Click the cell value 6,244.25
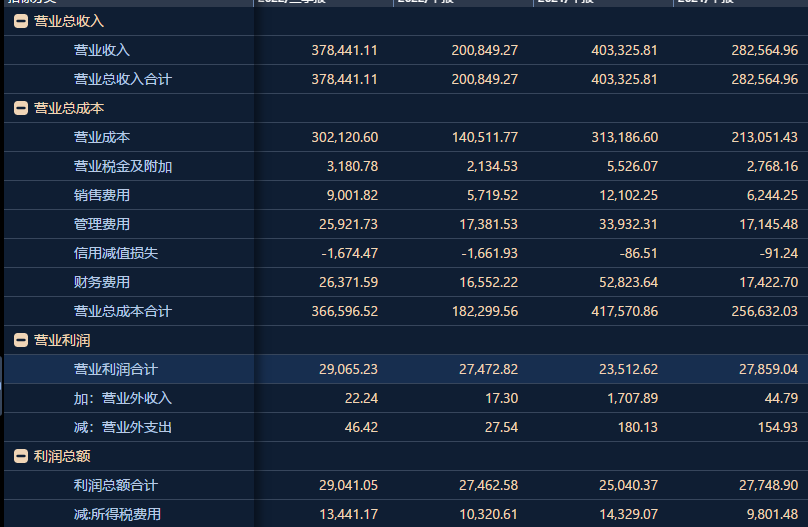The height and width of the screenshot is (527, 808). (x=772, y=195)
